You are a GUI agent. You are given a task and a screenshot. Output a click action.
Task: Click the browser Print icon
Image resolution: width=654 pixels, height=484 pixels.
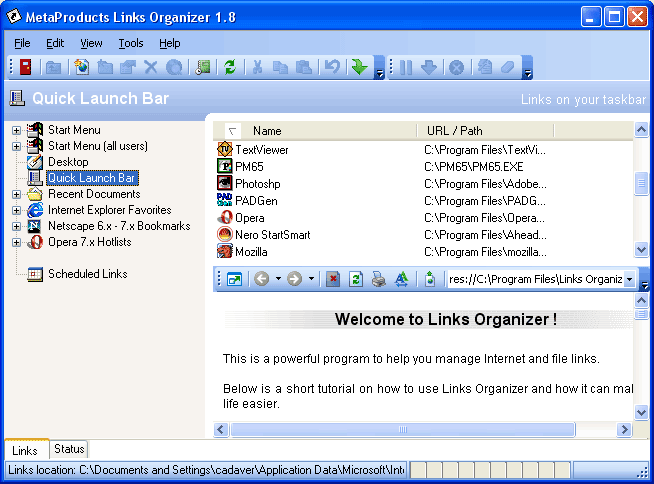(x=379, y=279)
